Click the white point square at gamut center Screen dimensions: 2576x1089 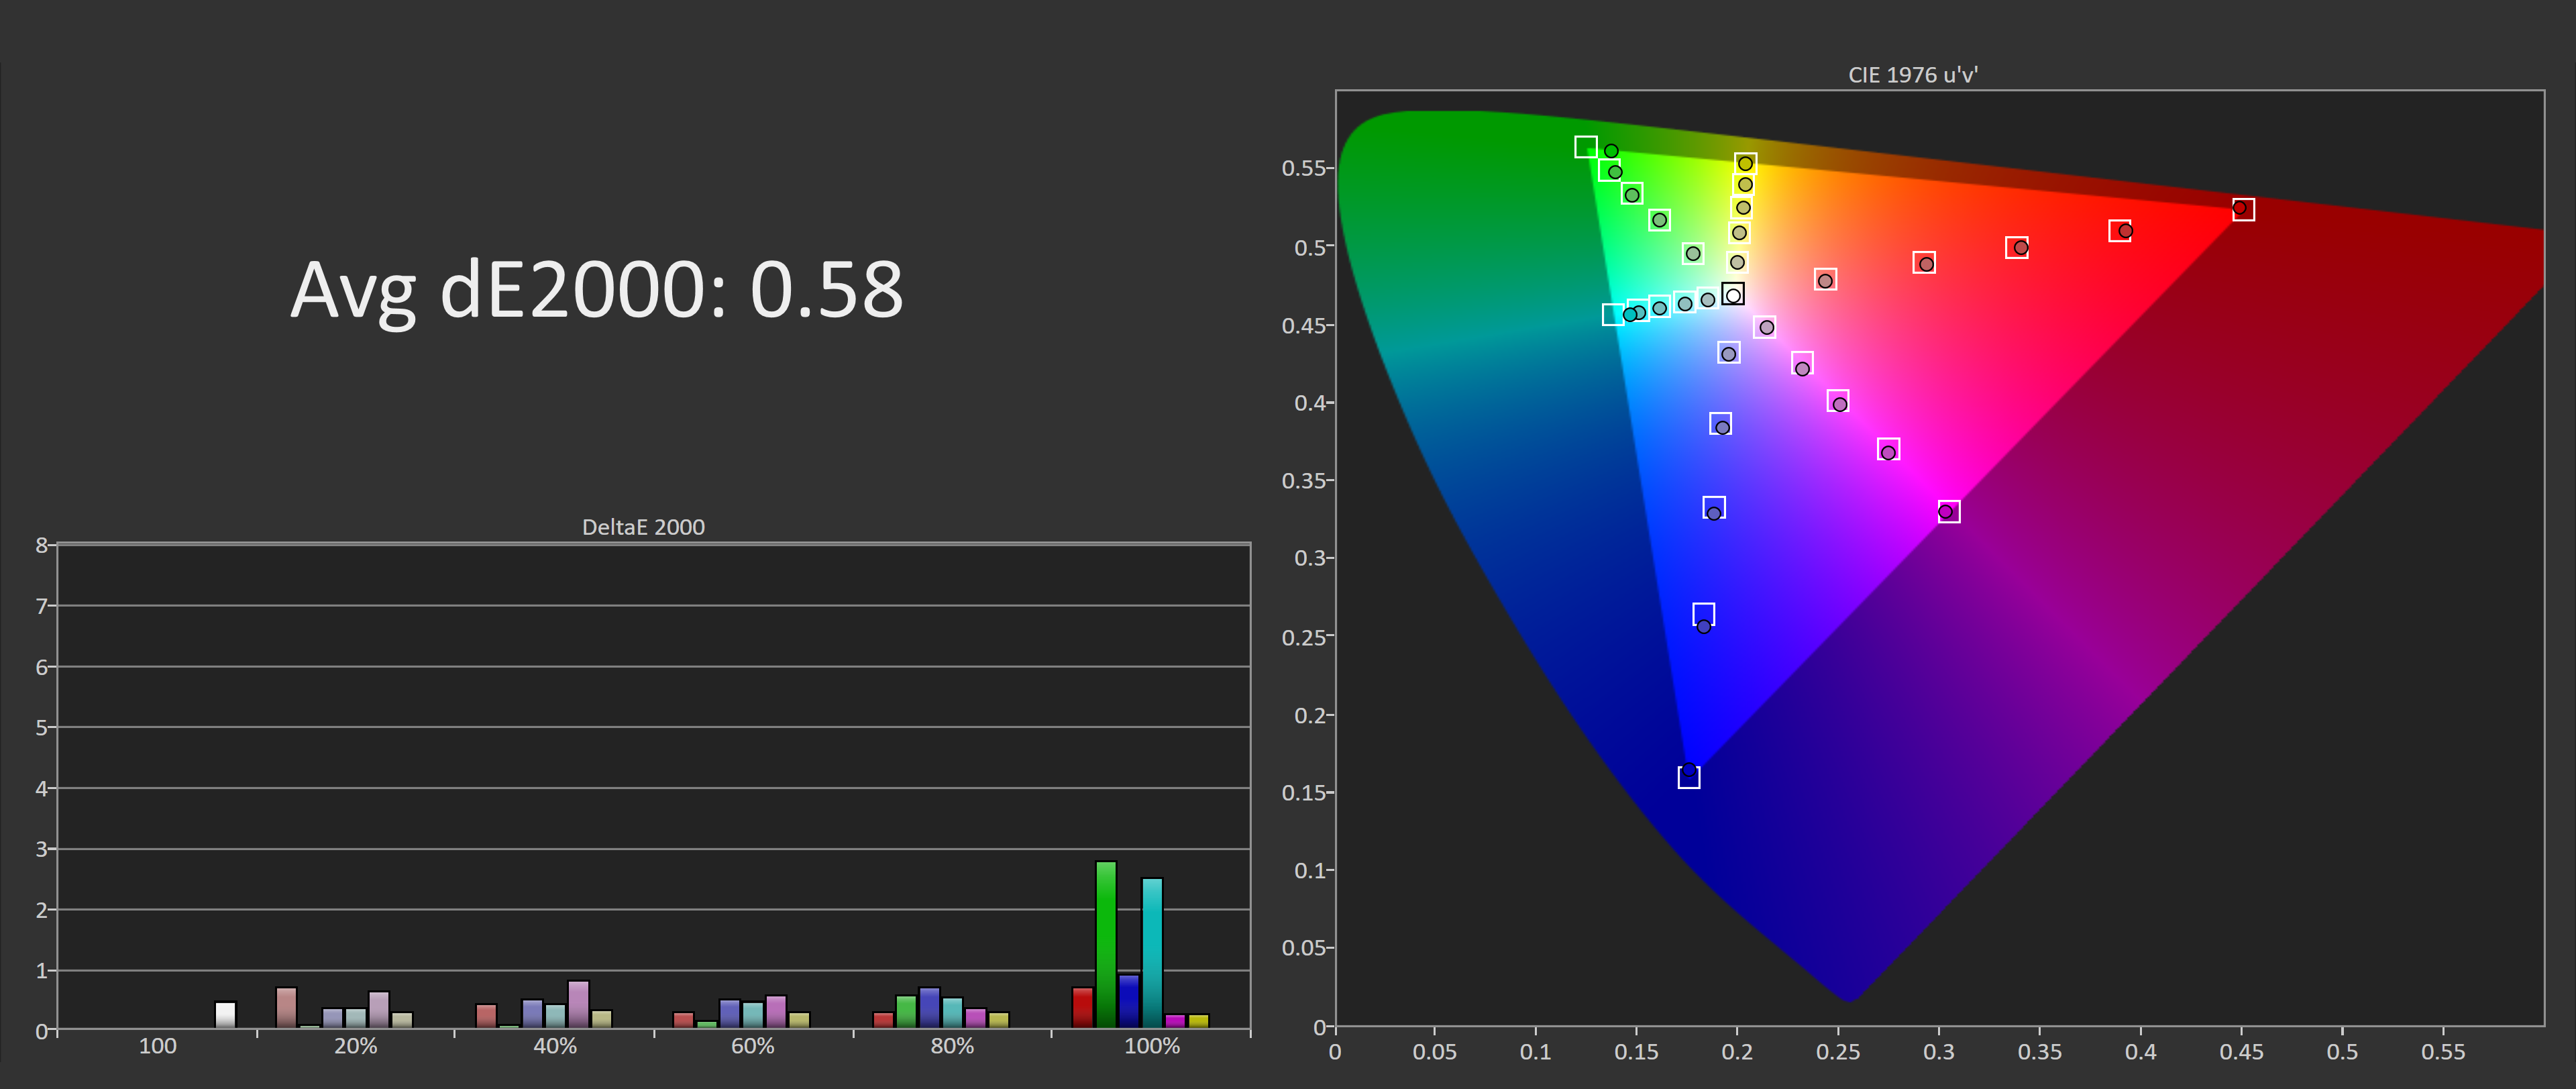point(1733,294)
